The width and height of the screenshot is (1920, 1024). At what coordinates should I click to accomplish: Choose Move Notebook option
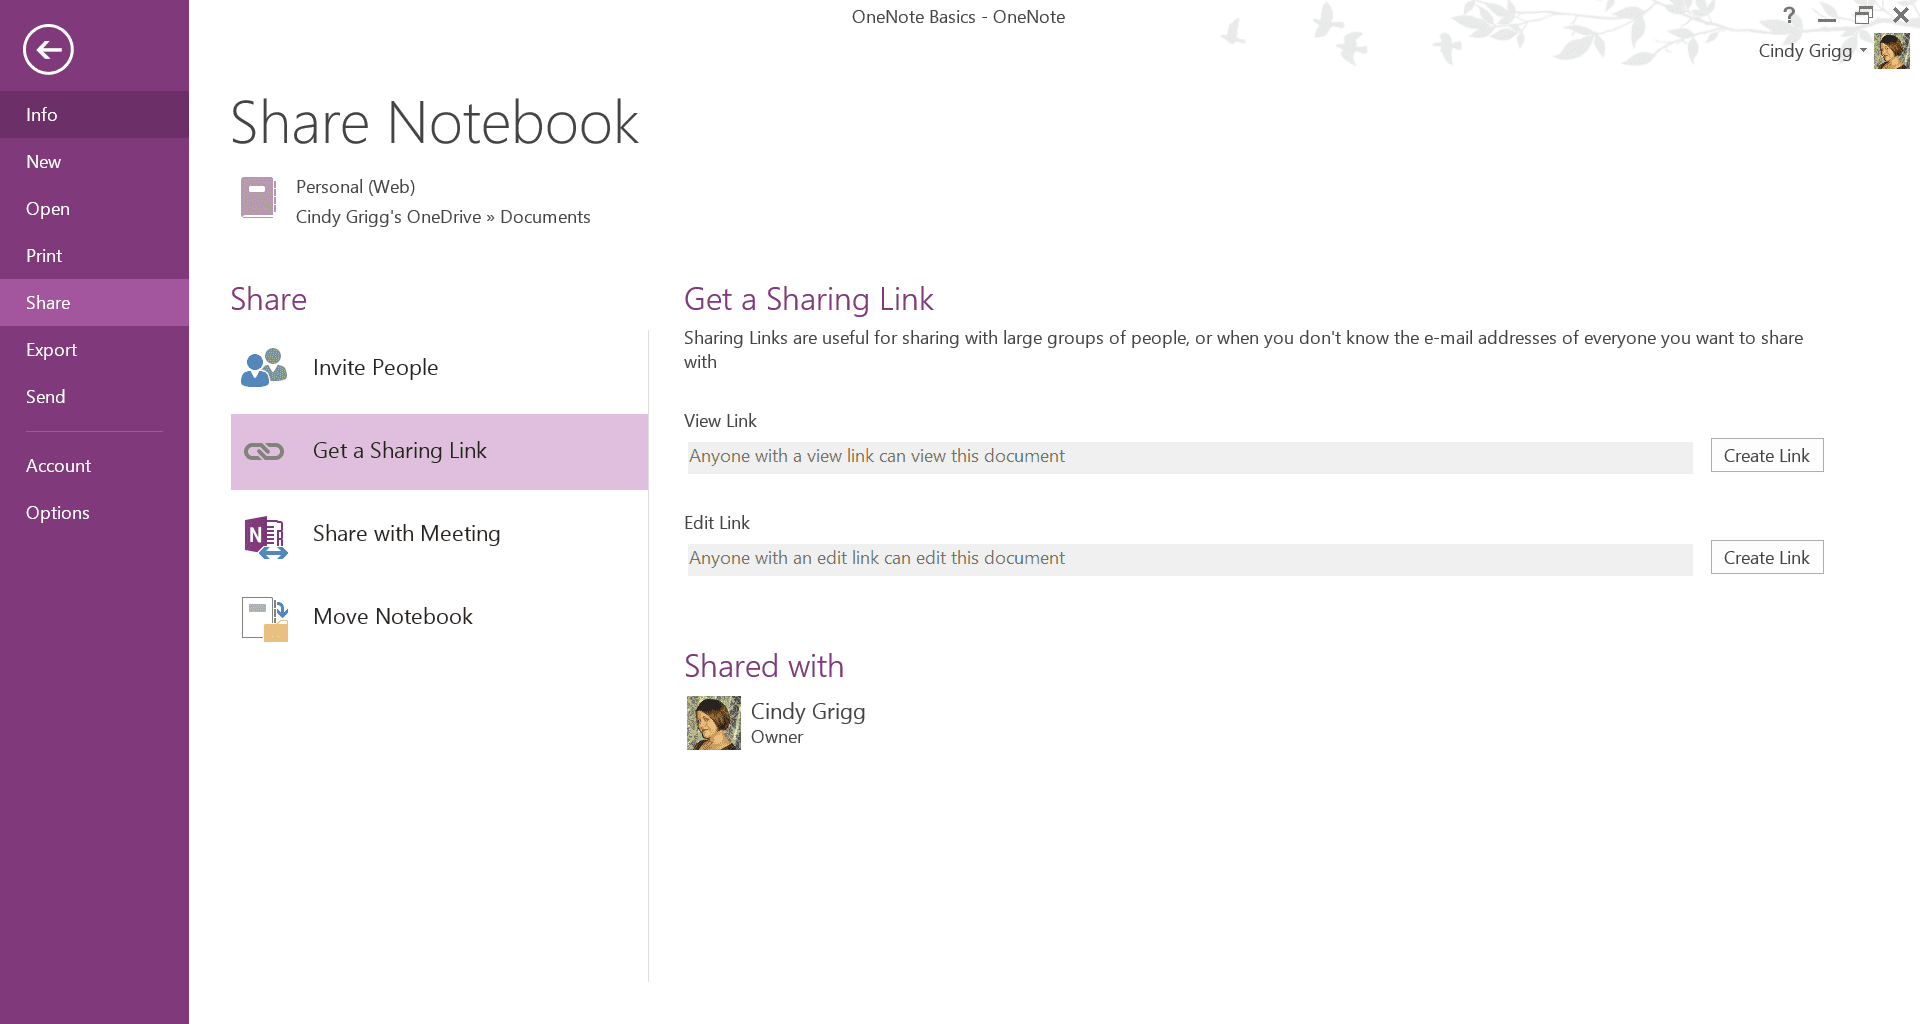pos(439,617)
